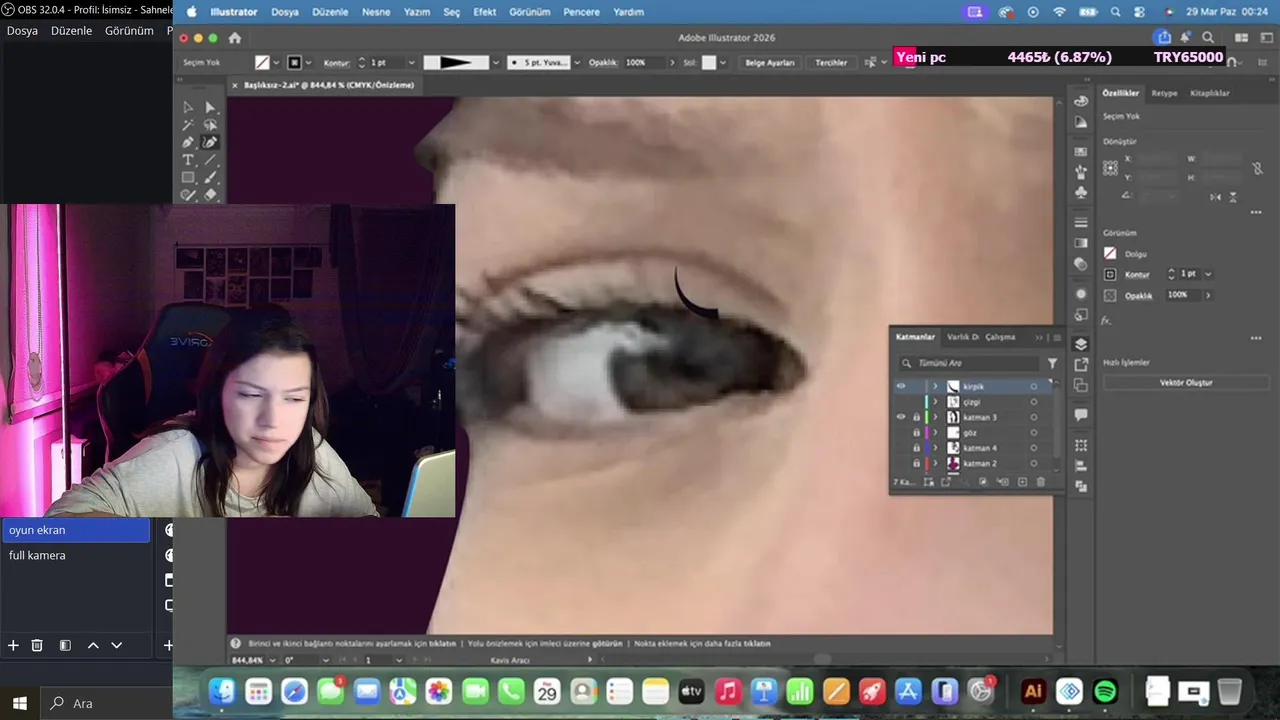This screenshot has height=720, width=1280.
Task: Click fill swatch in control bar
Action: tap(262, 62)
